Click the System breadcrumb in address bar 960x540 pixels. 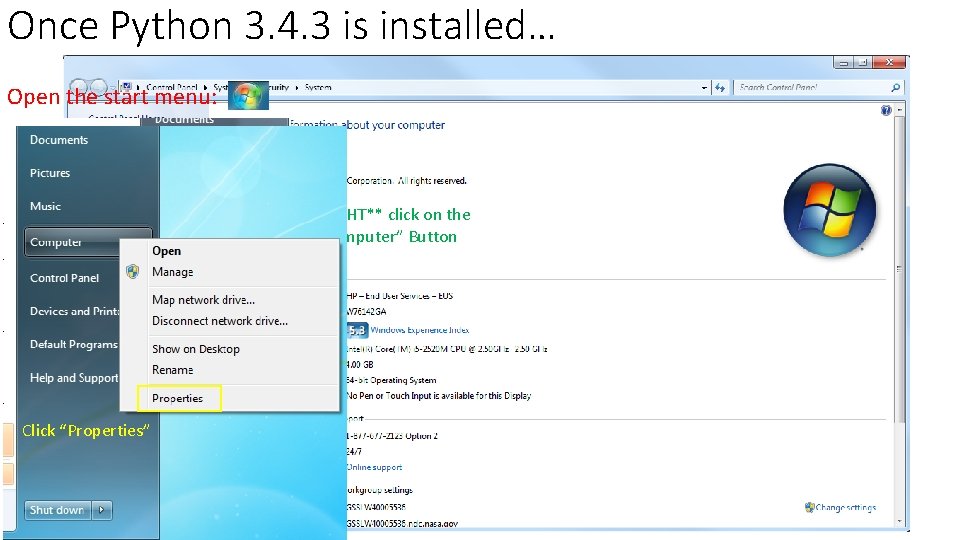[318, 88]
